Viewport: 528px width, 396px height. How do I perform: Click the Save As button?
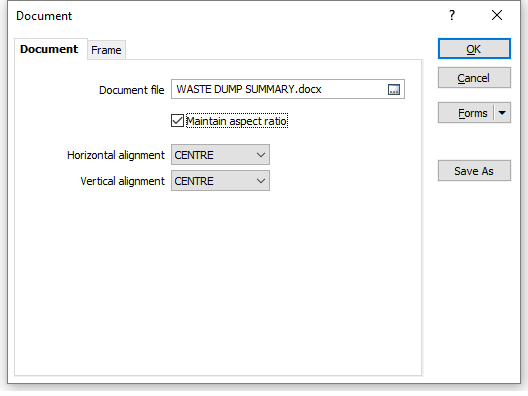(x=474, y=171)
